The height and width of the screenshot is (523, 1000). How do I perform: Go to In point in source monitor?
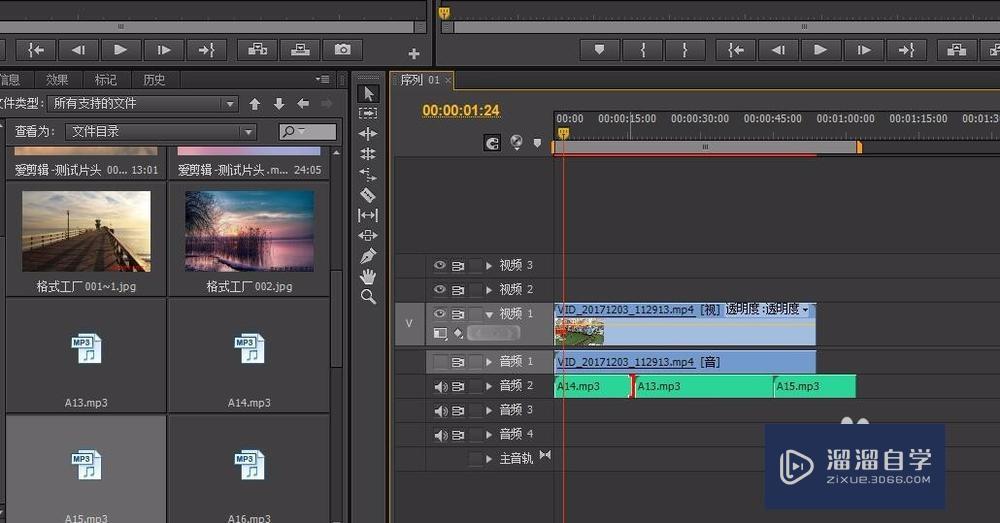pos(36,49)
